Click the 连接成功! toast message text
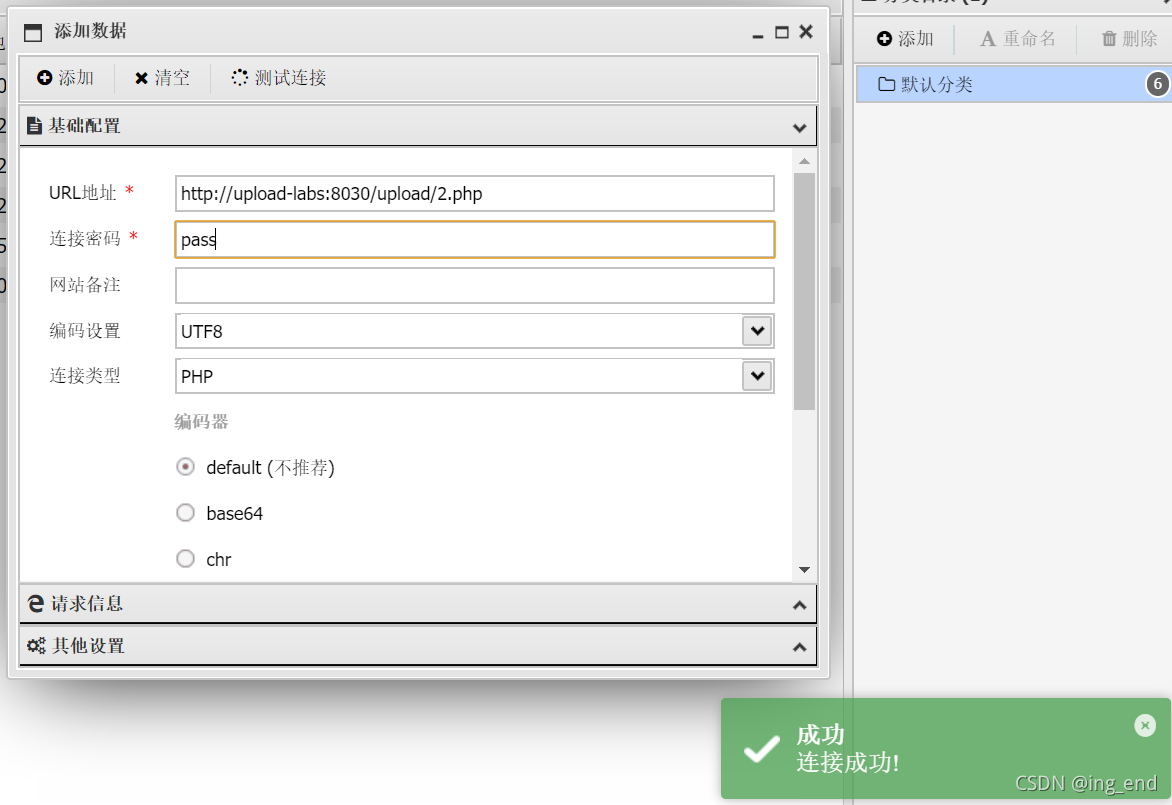 point(848,763)
